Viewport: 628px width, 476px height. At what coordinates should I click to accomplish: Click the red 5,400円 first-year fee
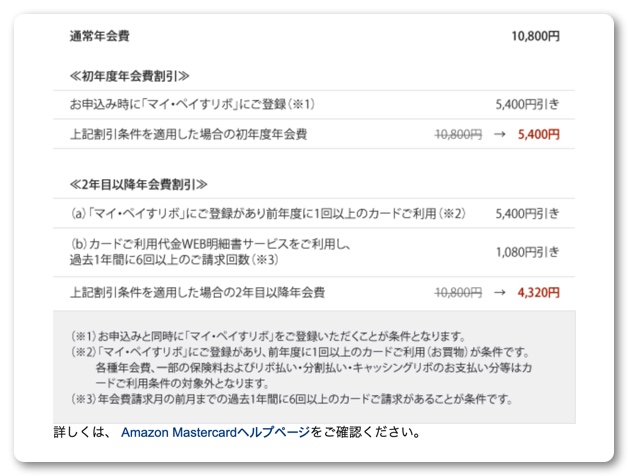[539, 134]
